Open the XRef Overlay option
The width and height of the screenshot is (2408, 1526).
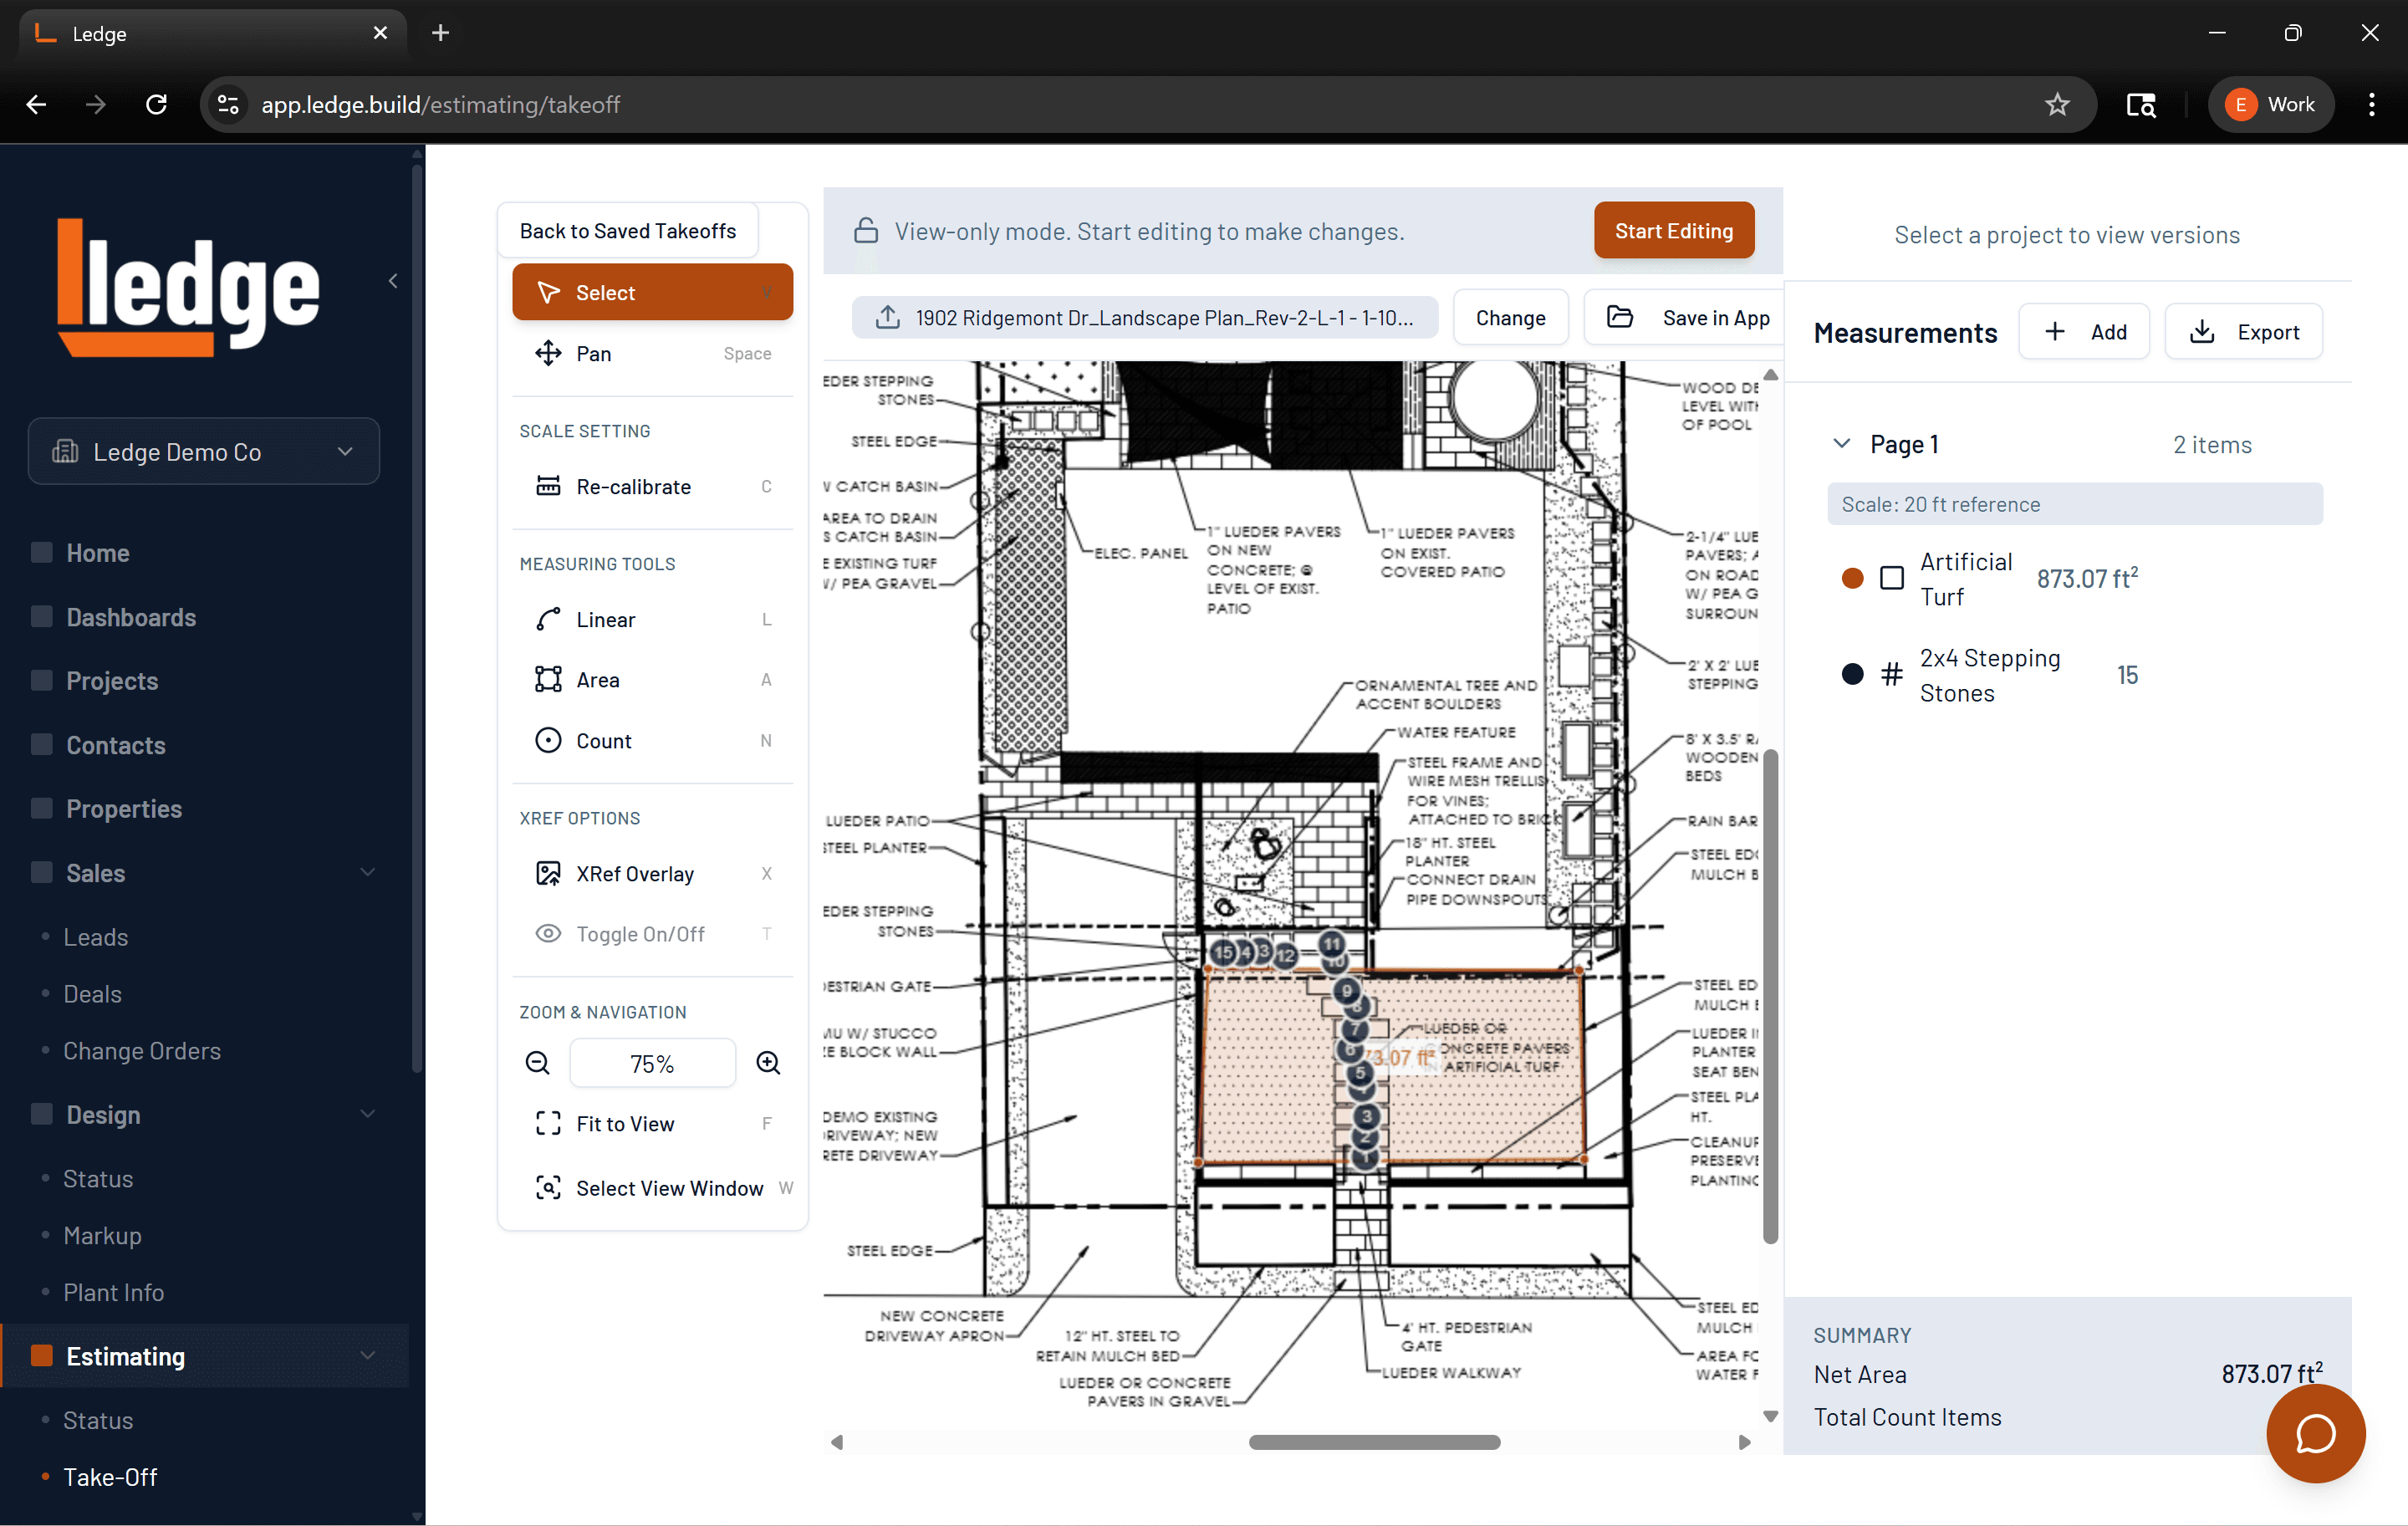(652, 873)
